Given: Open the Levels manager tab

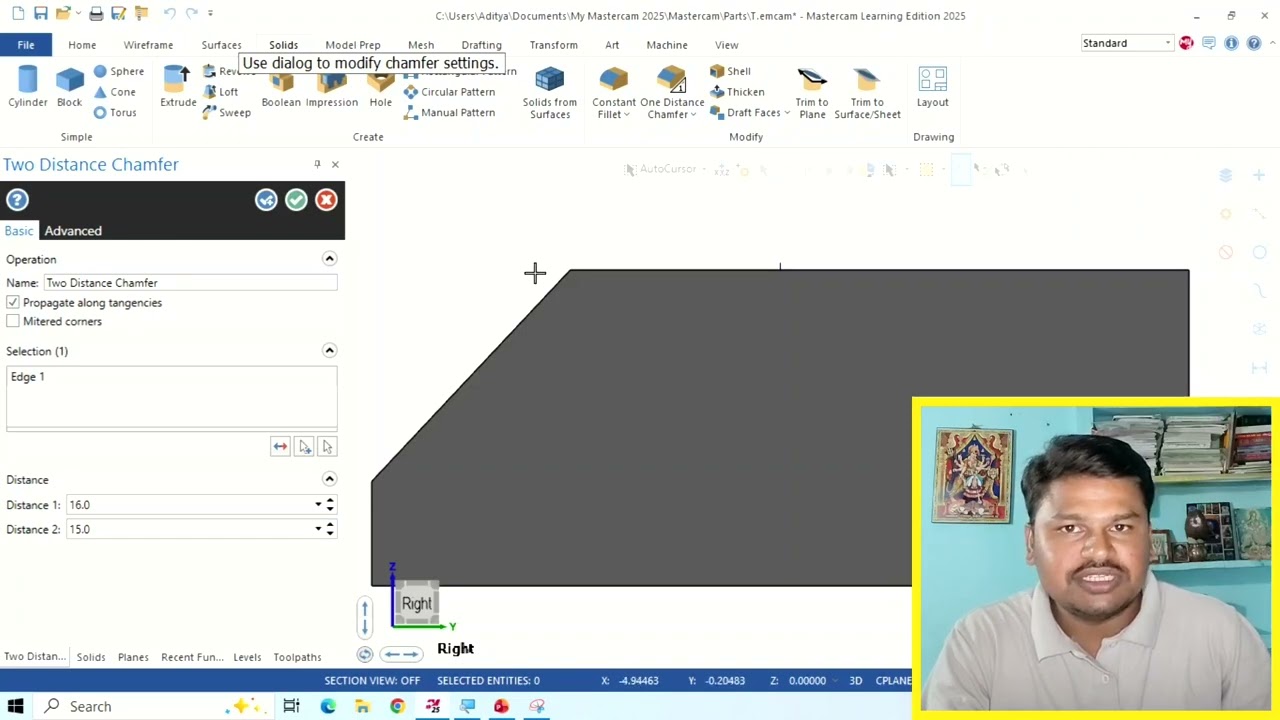Looking at the screenshot, I should (x=247, y=657).
